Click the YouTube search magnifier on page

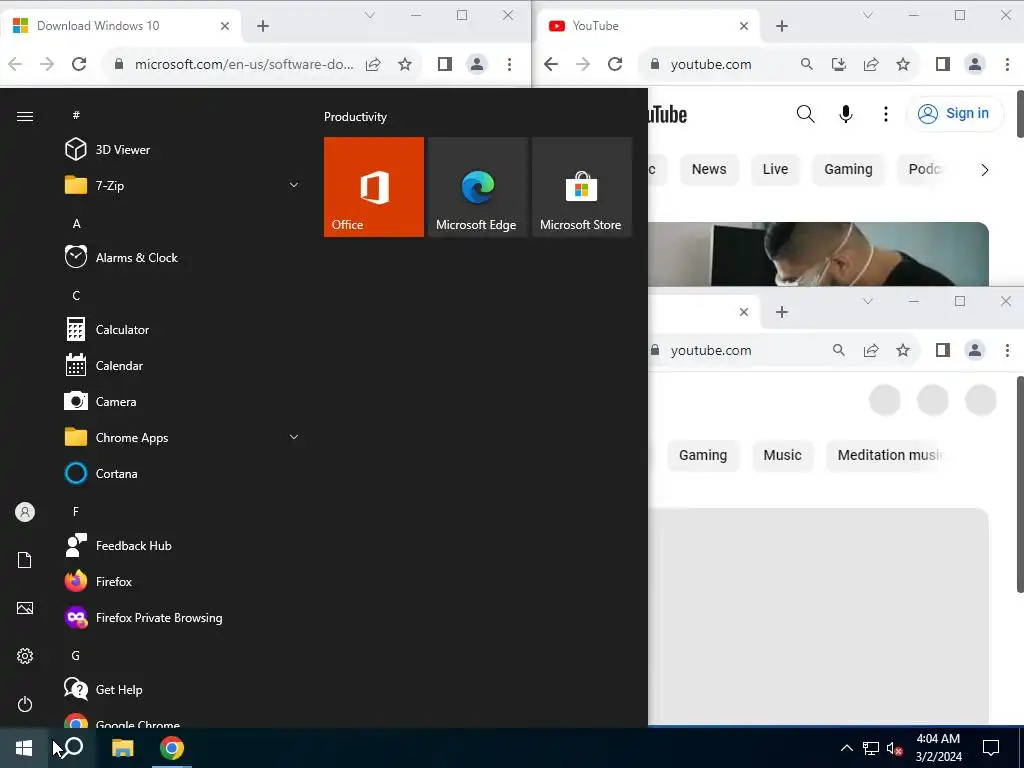click(805, 114)
